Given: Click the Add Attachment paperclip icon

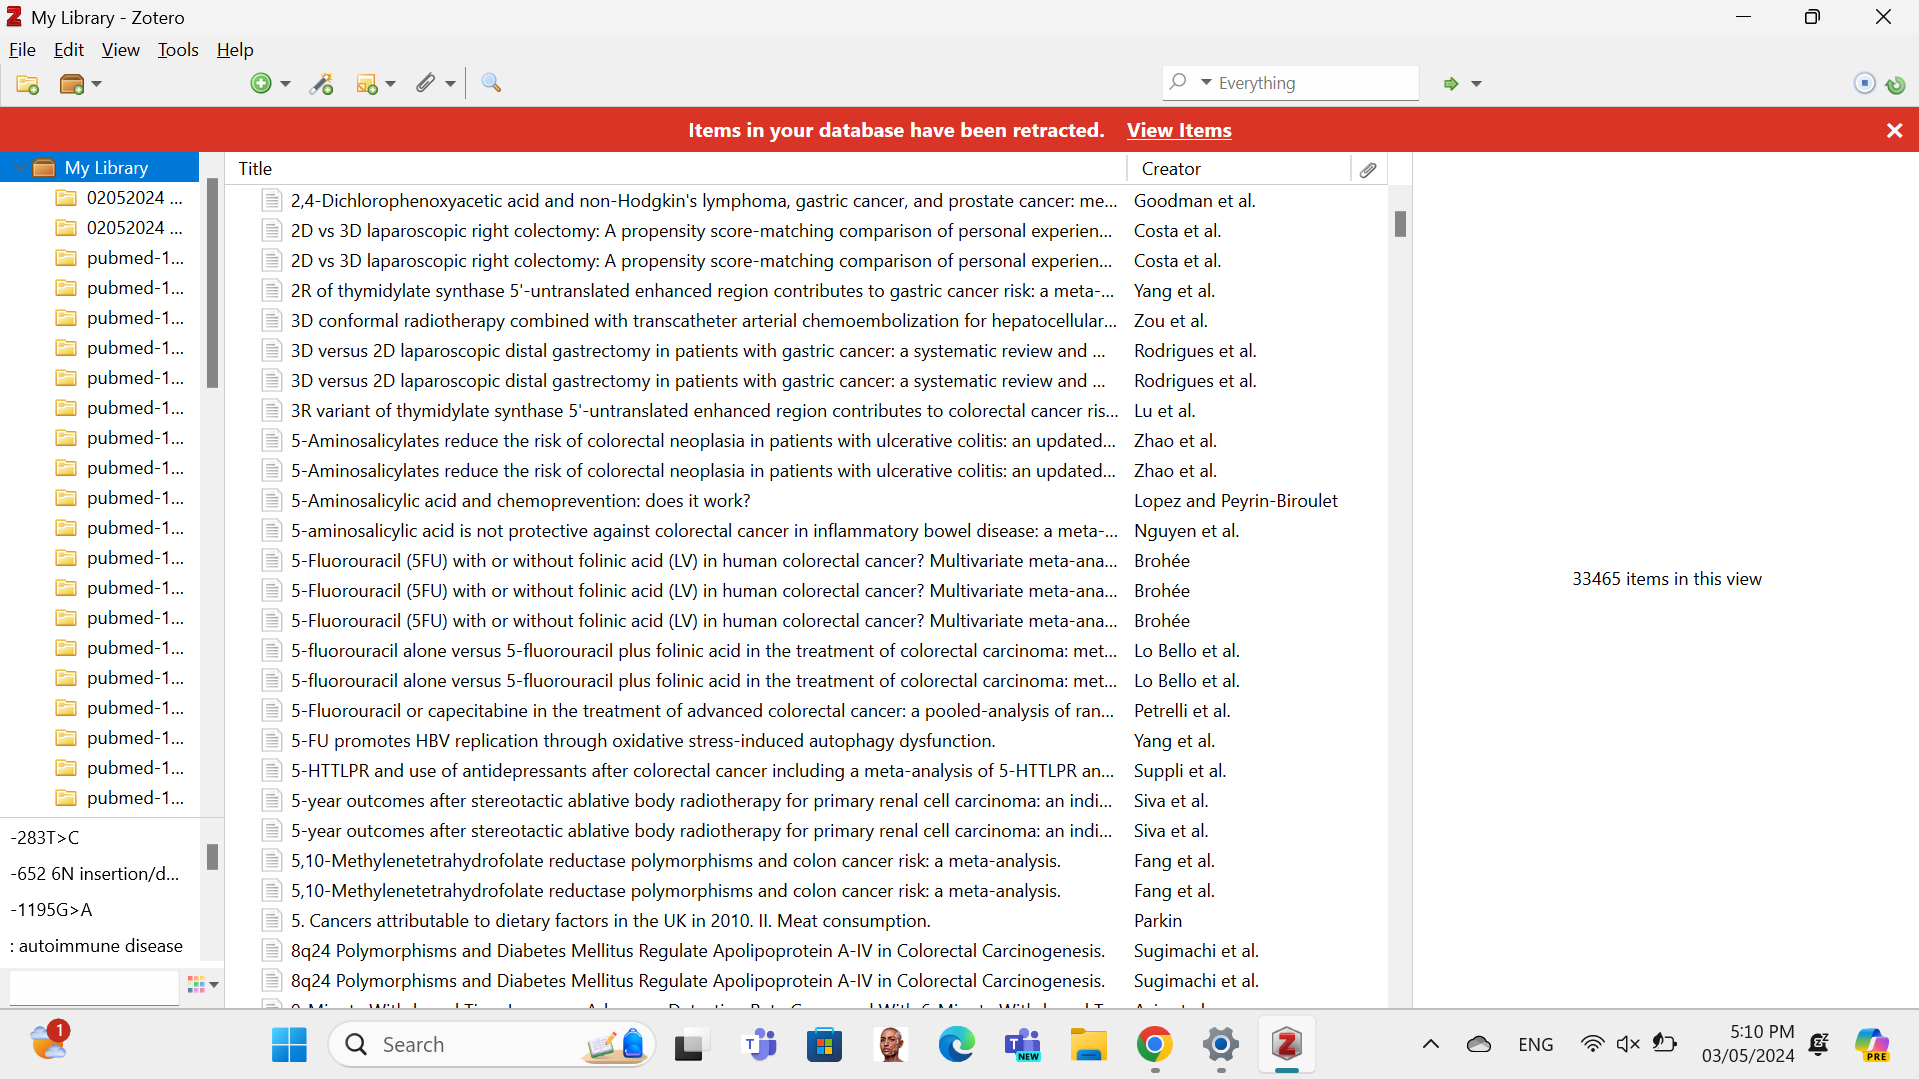Looking at the screenshot, I should coord(426,84).
